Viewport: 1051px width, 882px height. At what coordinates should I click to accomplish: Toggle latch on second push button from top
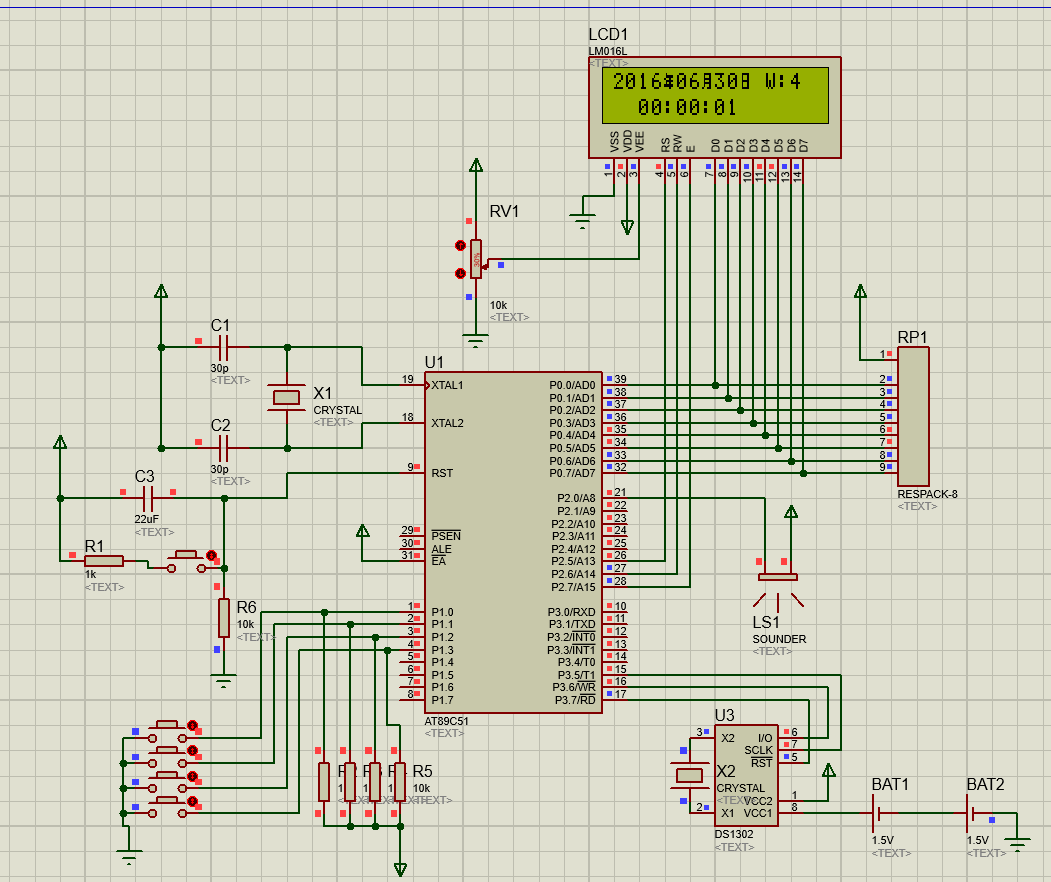(192, 751)
